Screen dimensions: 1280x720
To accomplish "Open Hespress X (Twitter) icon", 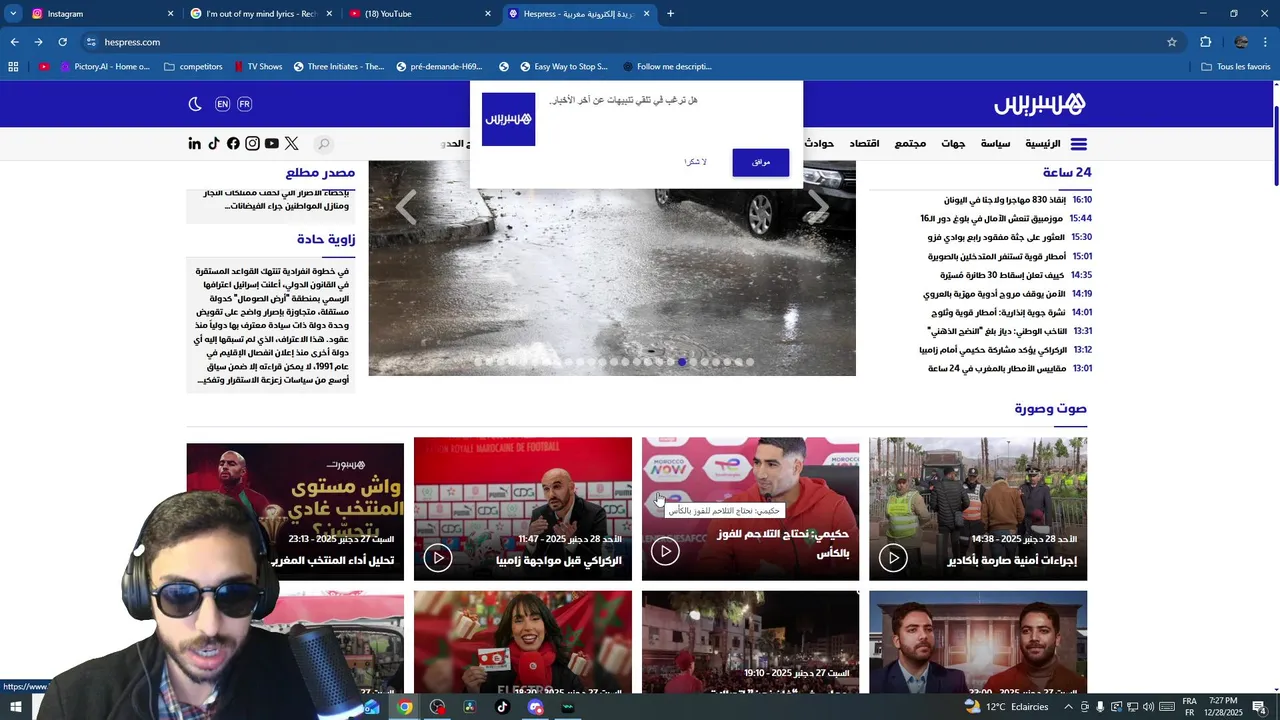I will click(291, 144).
